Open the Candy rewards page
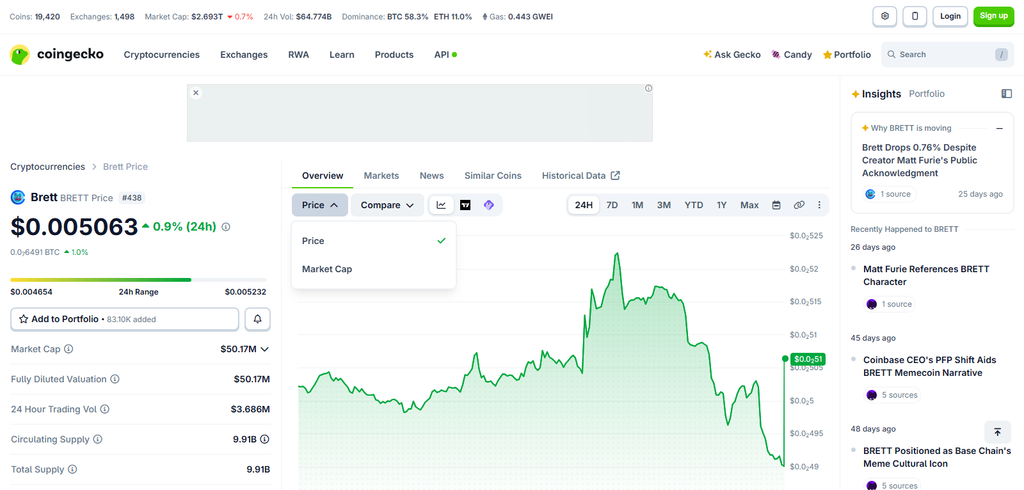 pos(792,55)
